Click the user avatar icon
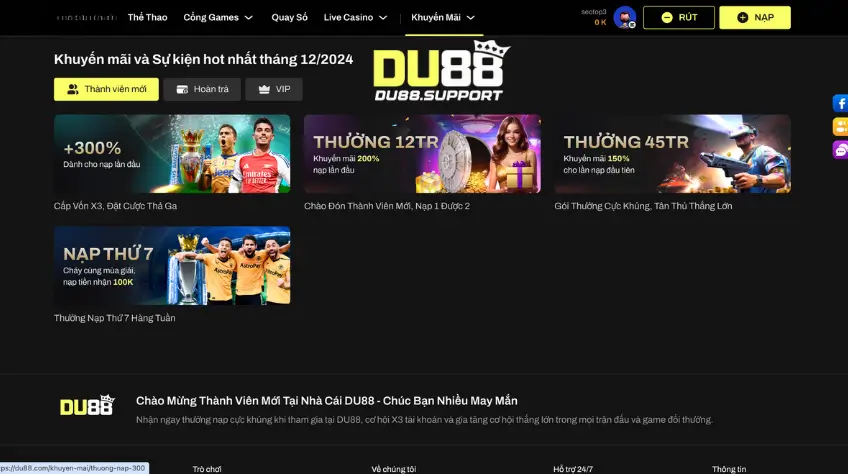The image size is (848, 474). coord(625,17)
